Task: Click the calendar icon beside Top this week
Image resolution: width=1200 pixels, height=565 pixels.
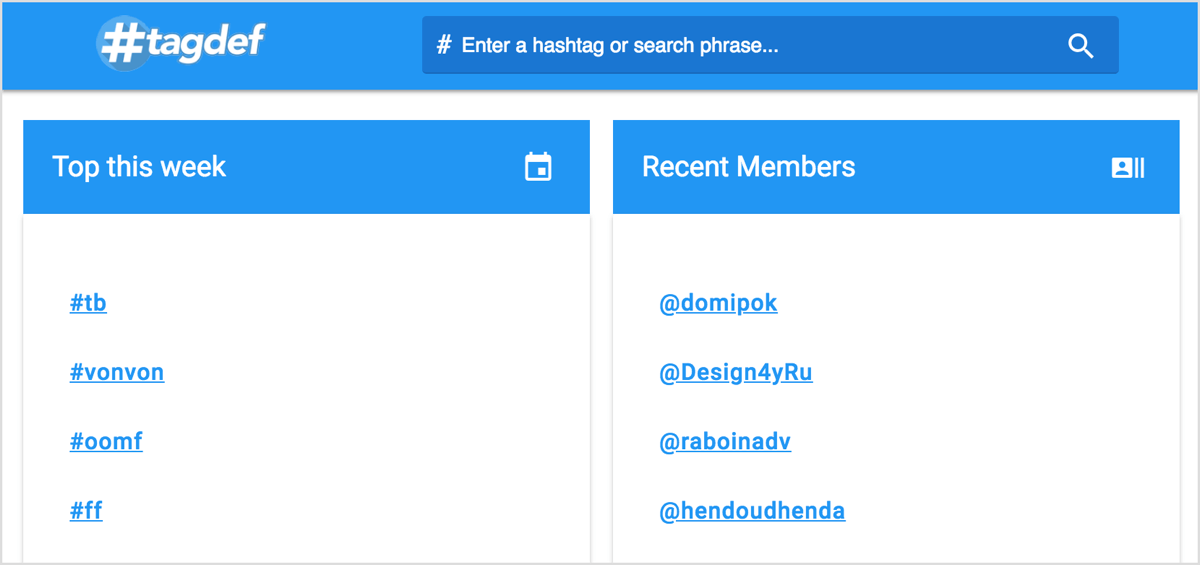Action: coord(538,167)
